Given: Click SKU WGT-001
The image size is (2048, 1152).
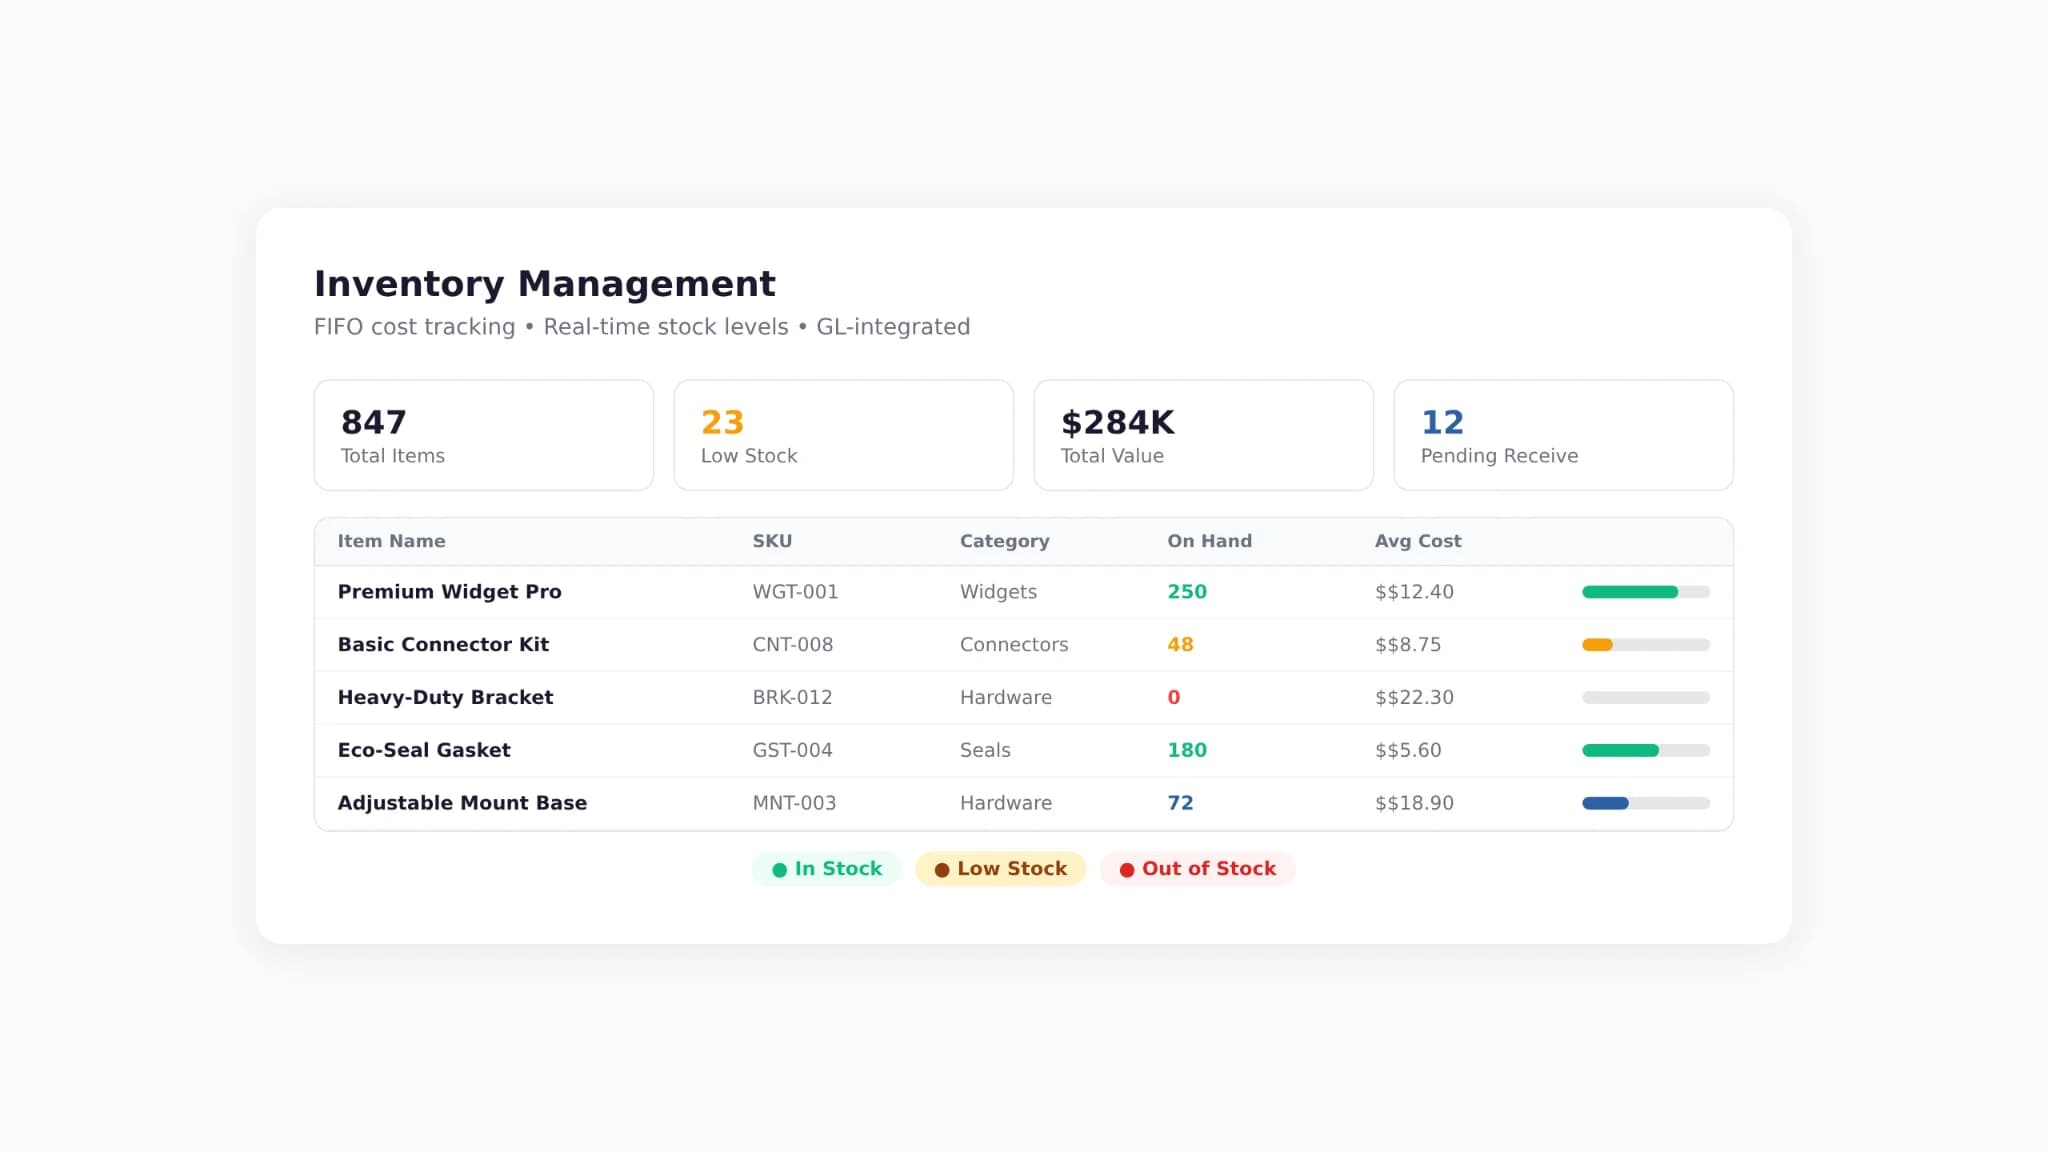Looking at the screenshot, I should point(795,592).
